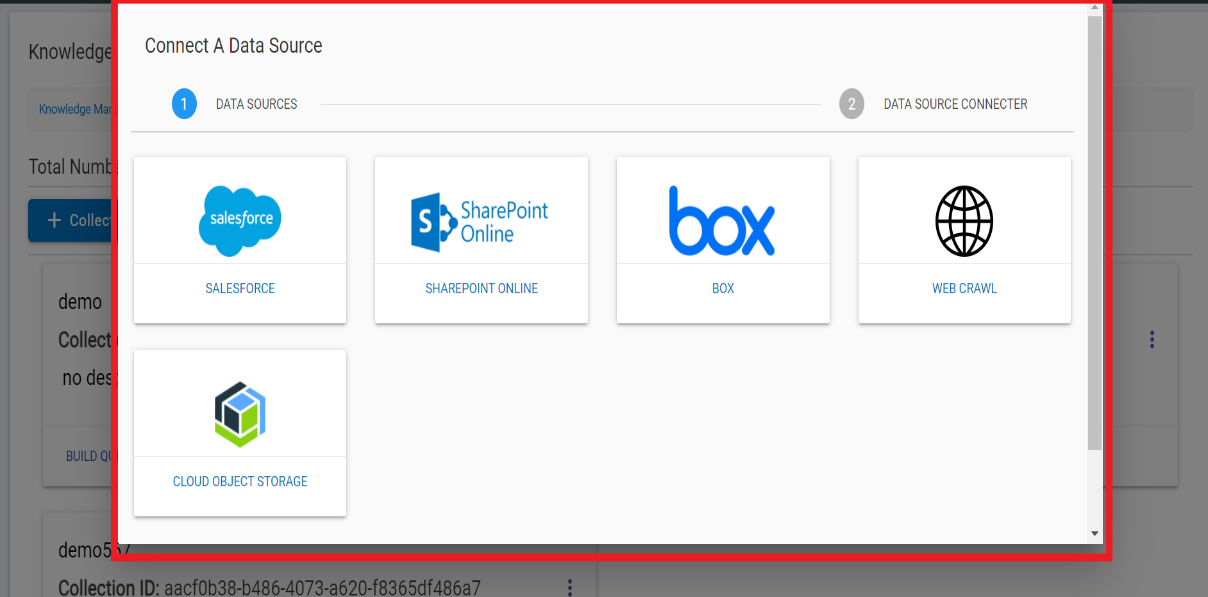The image size is (1208, 597).
Task: Click the dialog vertical scrollbar thumb
Action: [1095, 232]
